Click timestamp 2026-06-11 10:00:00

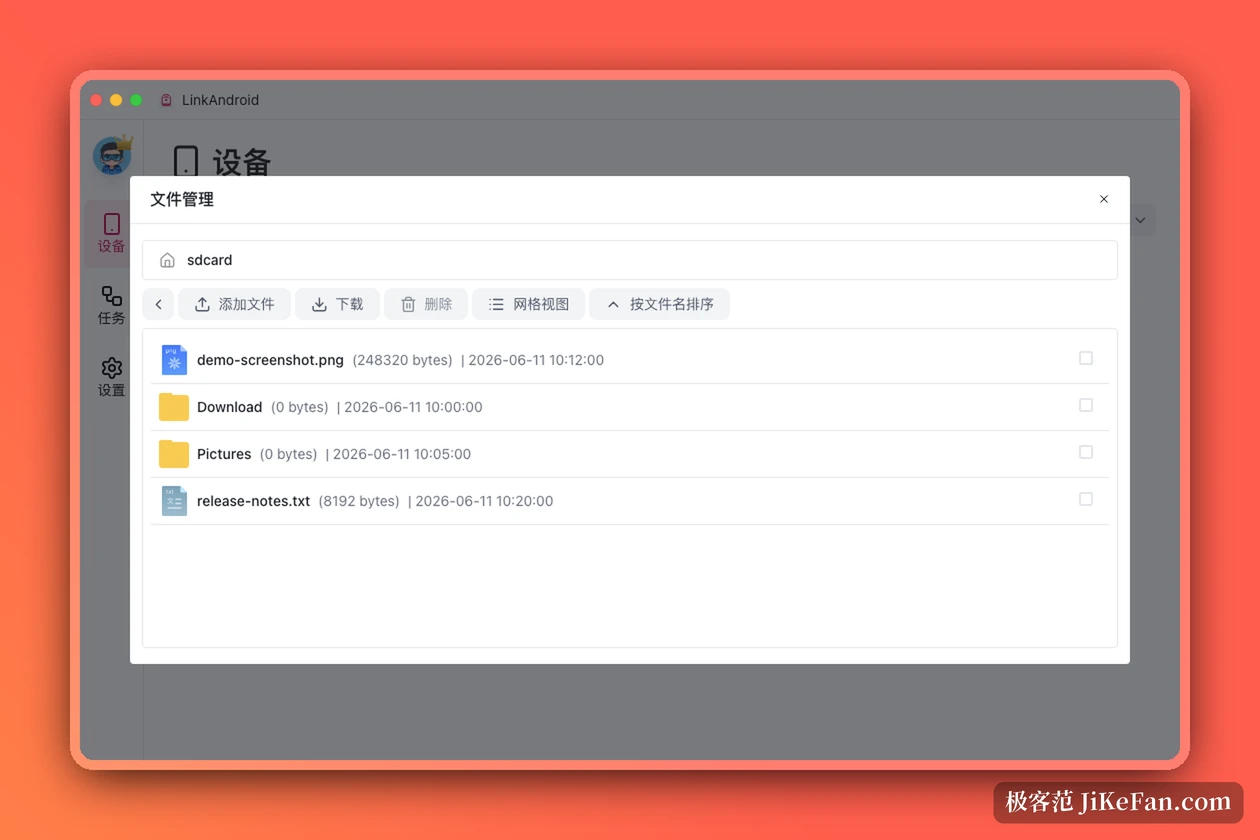tap(413, 407)
